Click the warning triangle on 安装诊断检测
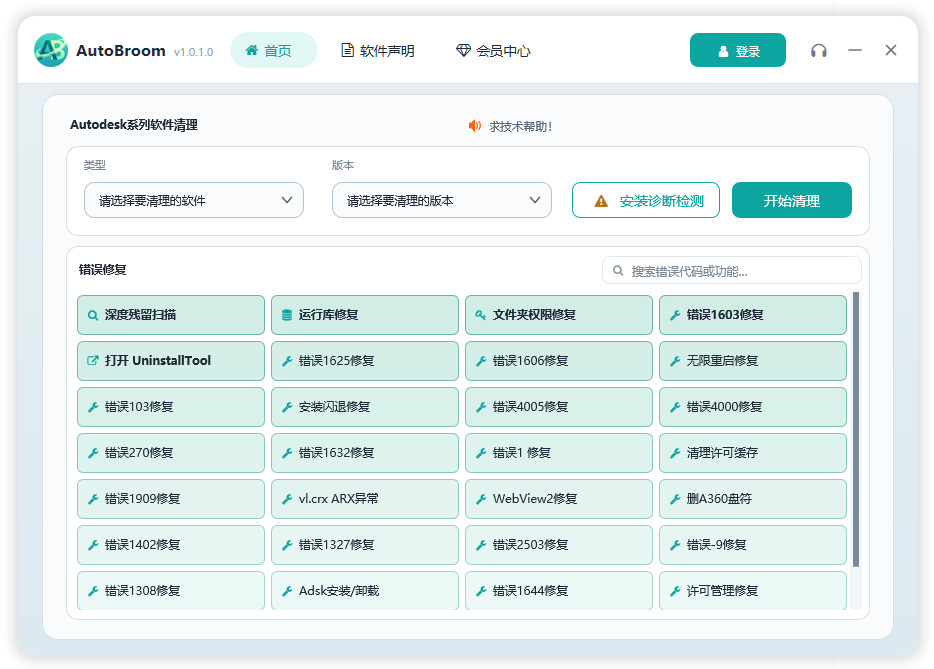 pos(601,201)
